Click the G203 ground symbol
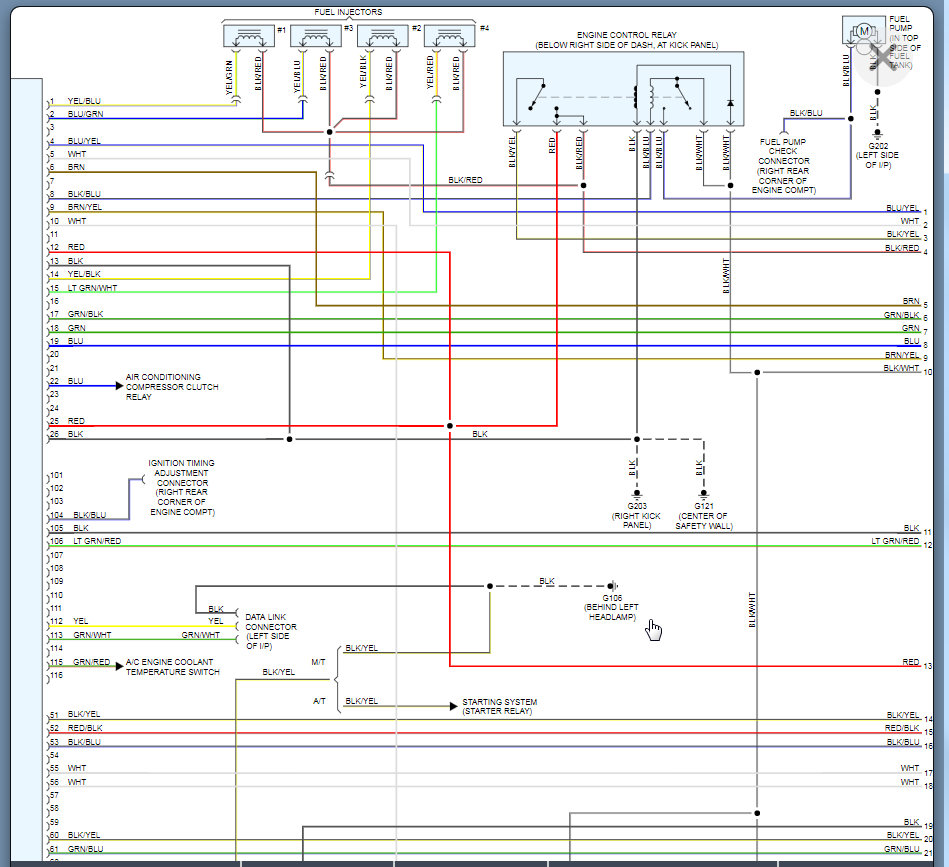Viewport: 949px width, 867px height. 637,494
